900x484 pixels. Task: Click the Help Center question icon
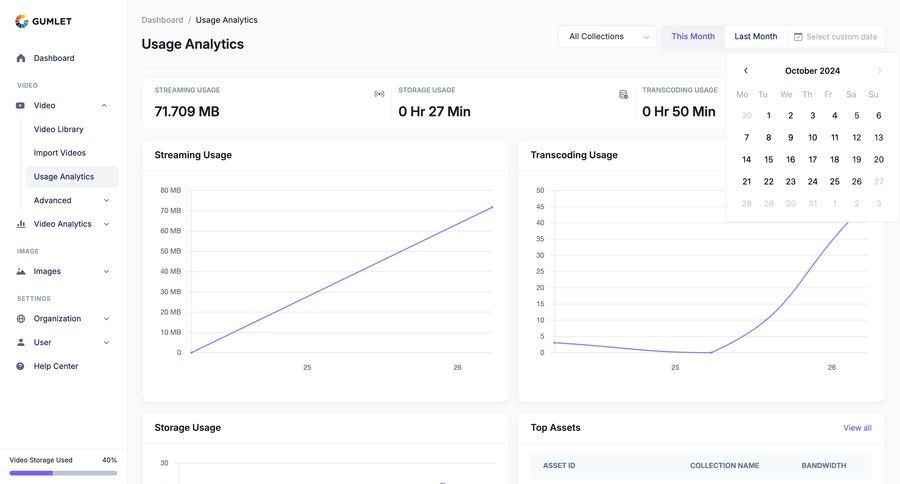click(x=21, y=366)
